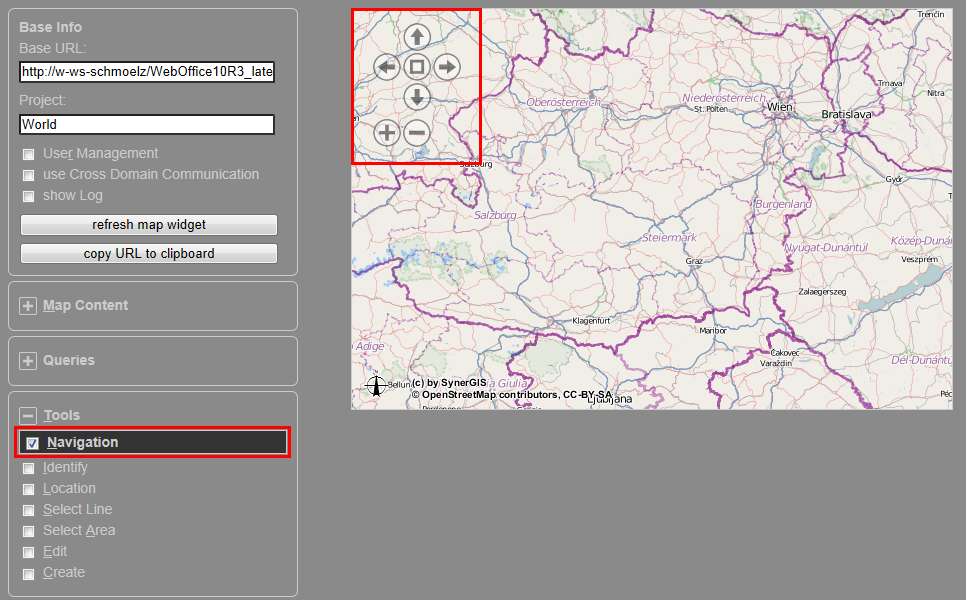
Task: Disable the Navigation tool
Action: [x=31, y=441]
